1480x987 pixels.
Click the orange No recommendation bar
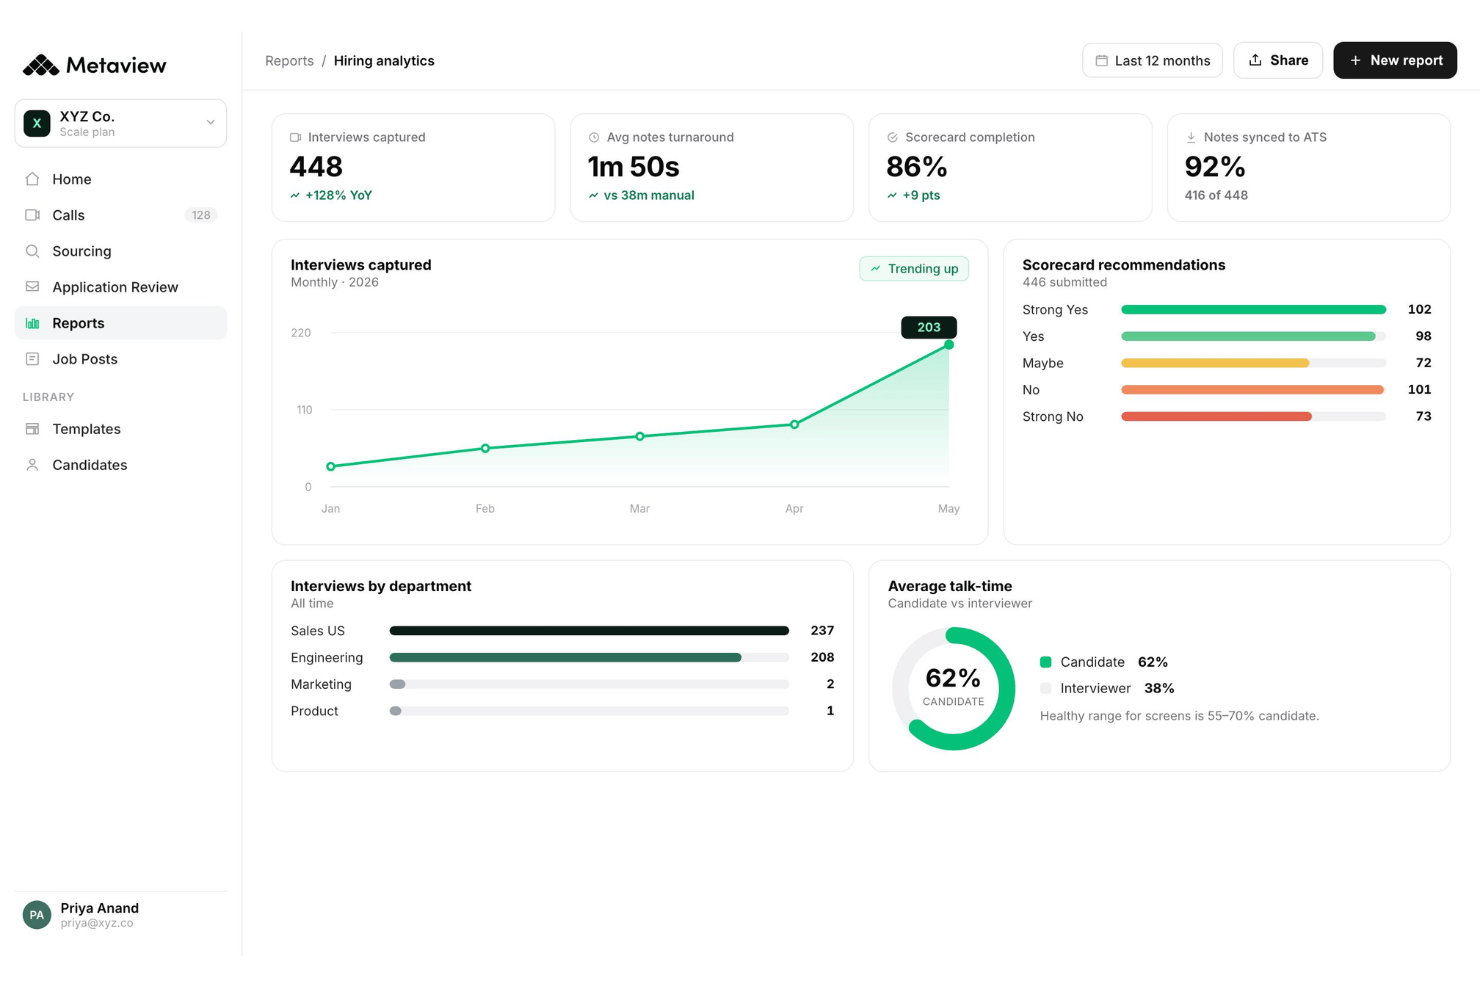[1252, 390]
